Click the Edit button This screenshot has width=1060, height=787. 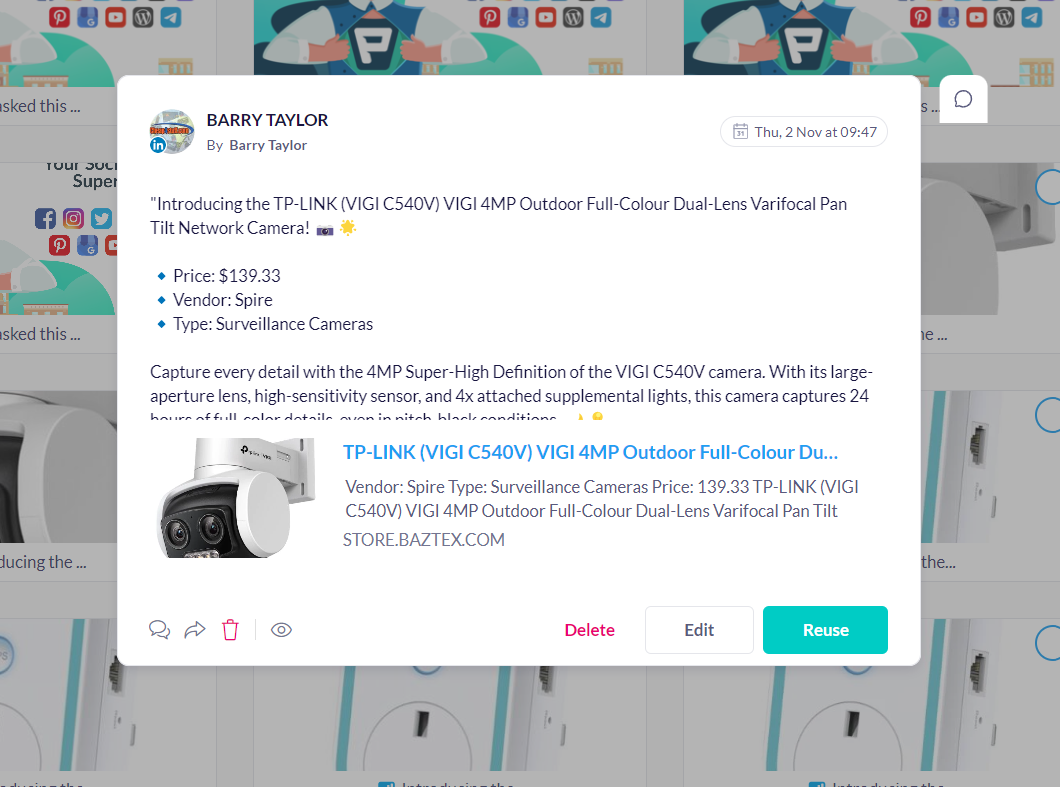[x=699, y=630]
